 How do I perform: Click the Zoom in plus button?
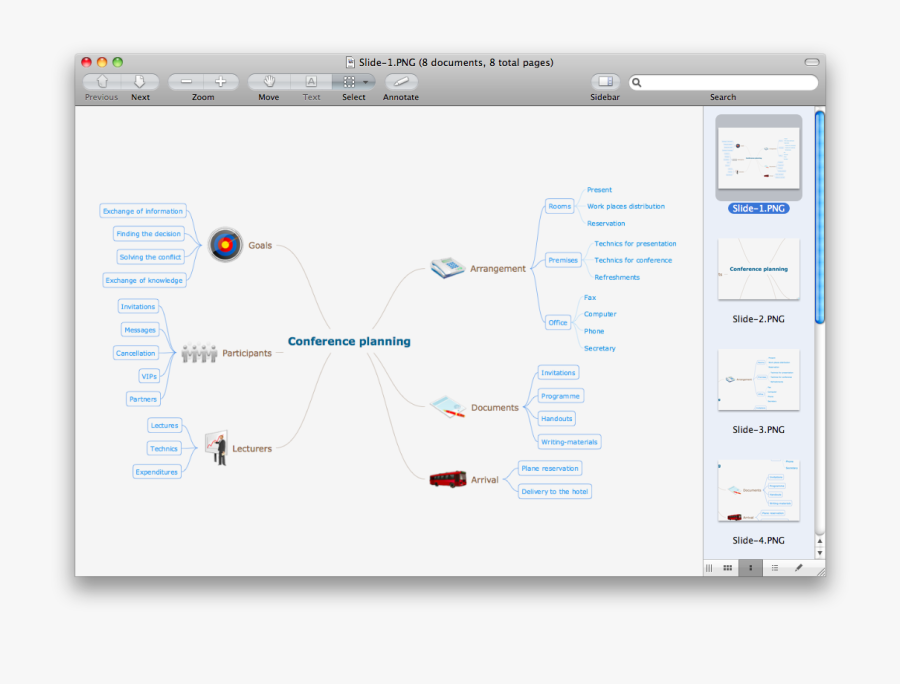tap(221, 82)
